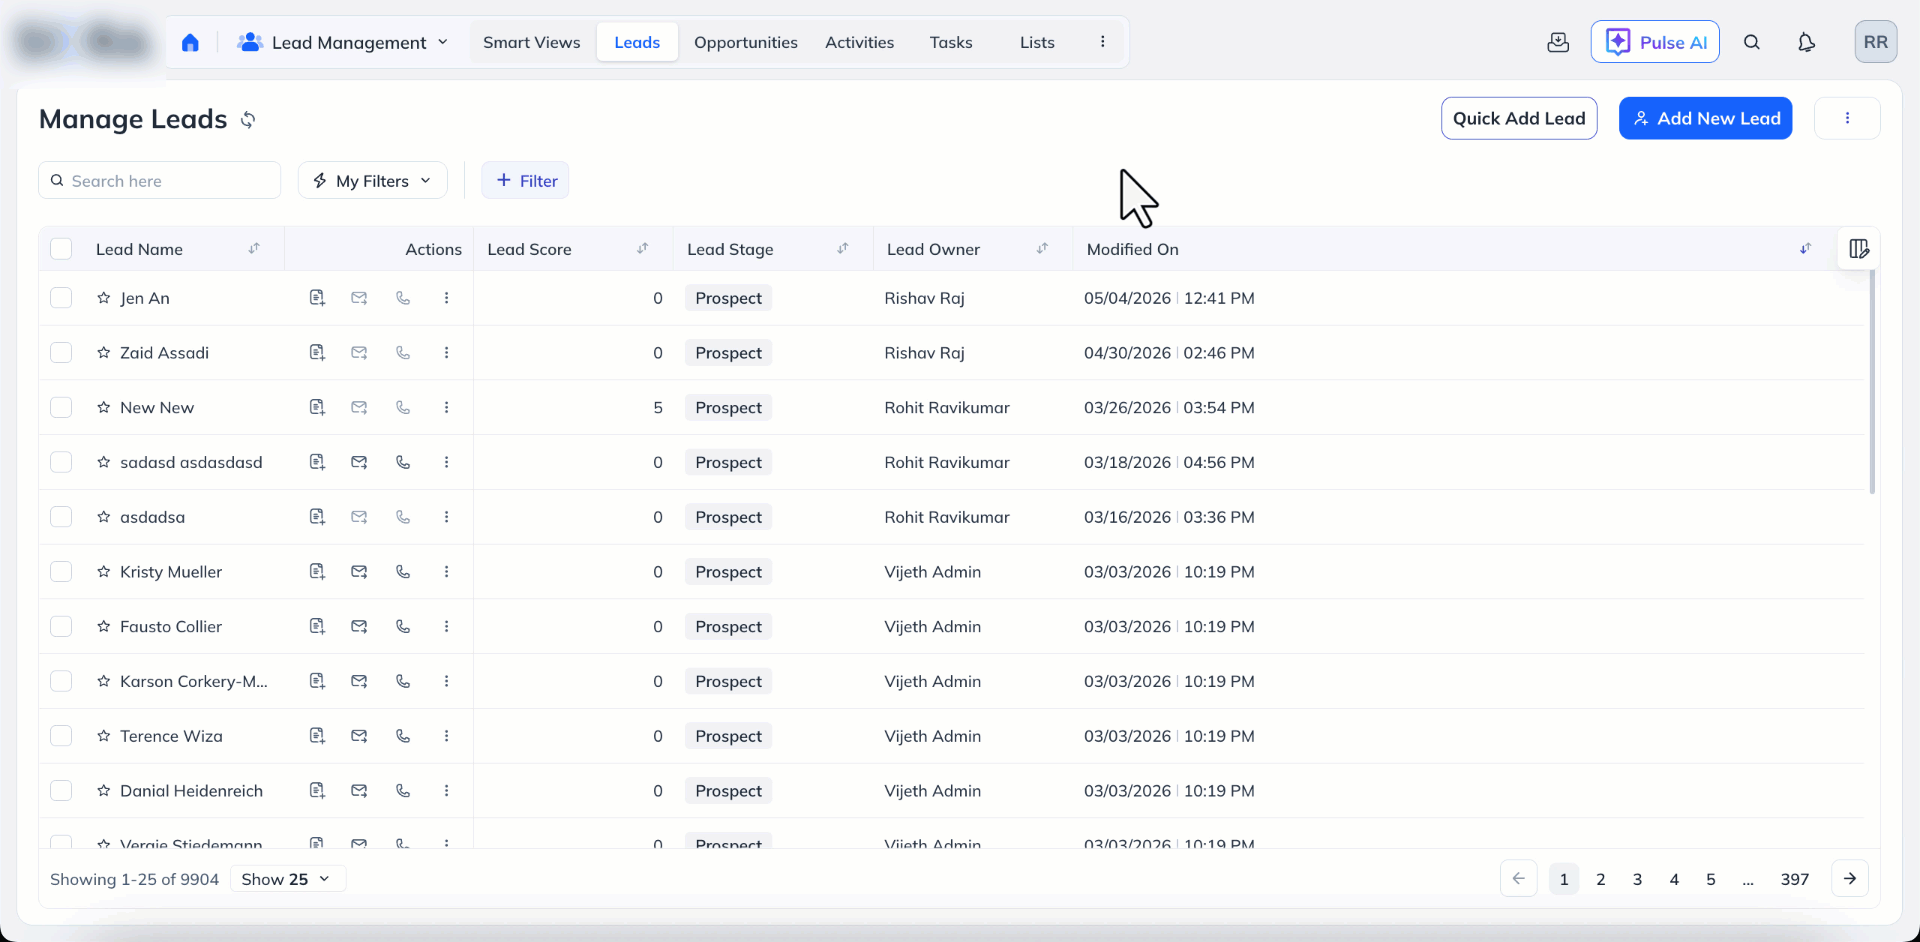Viewport: 1920px width, 942px height.
Task: Star the Kristy Mueller lead
Action: click(x=103, y=572)
